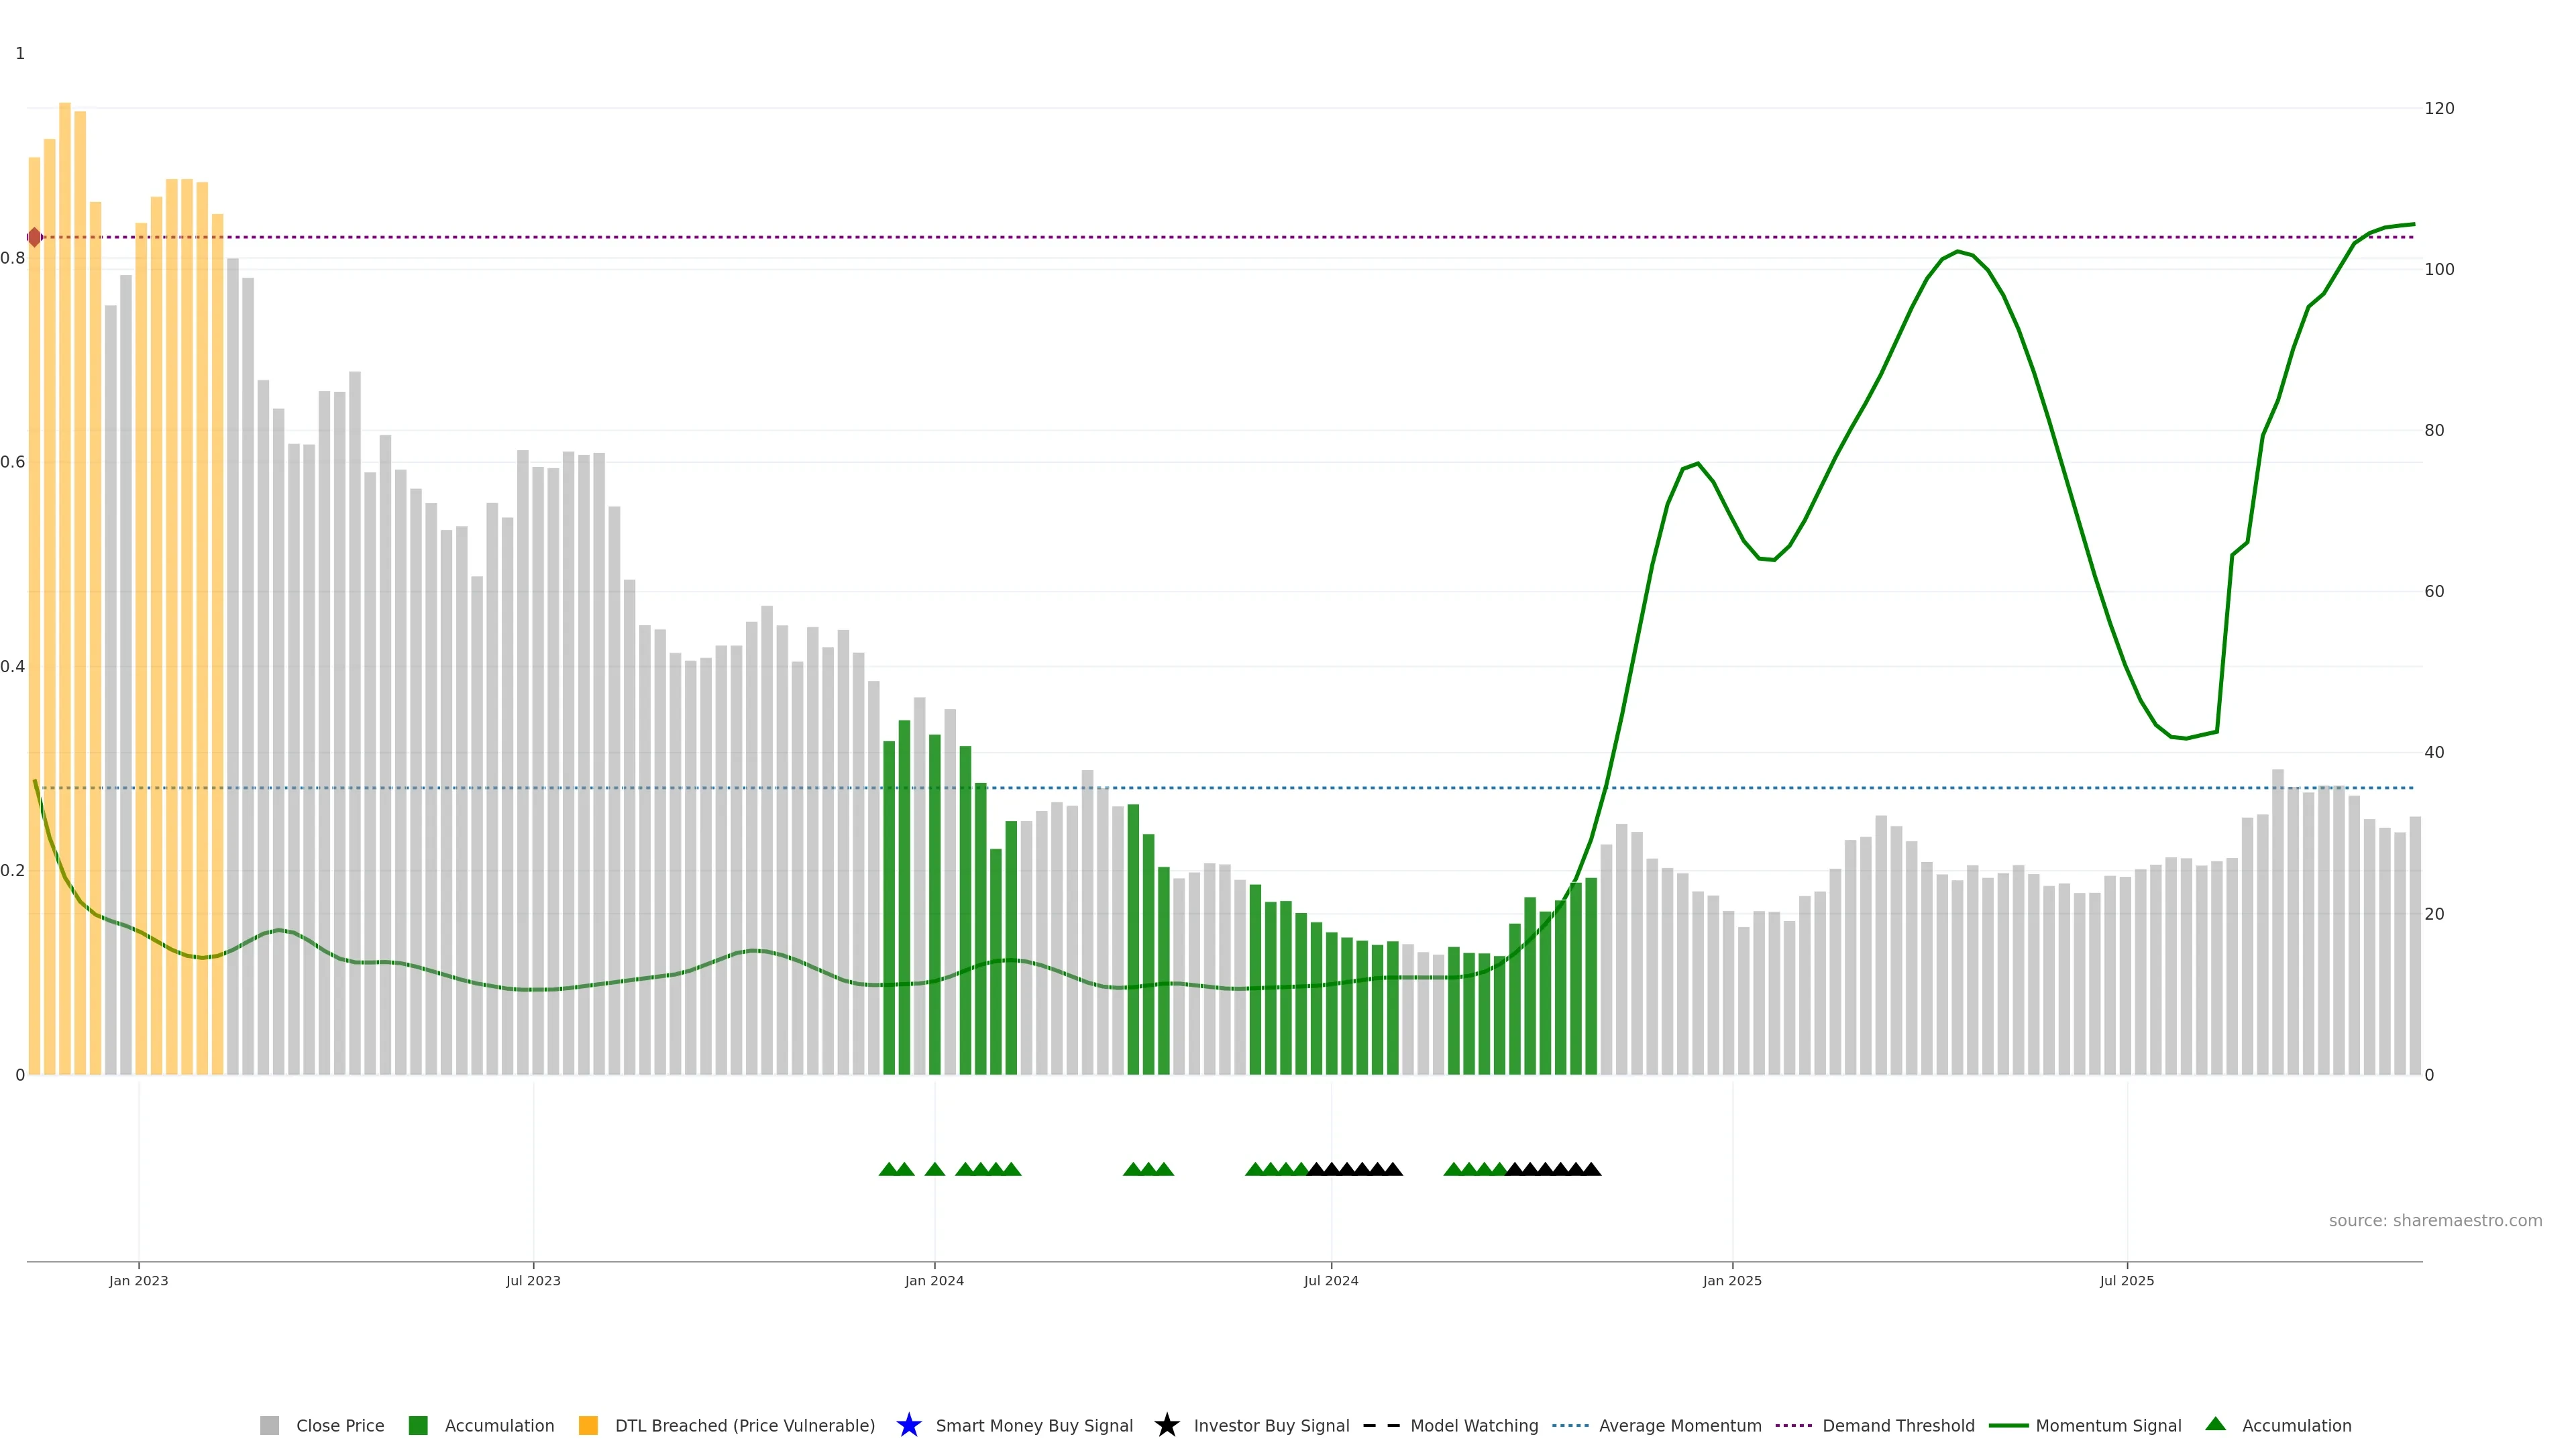Click the orange DTL Breached legend square
Viewport: 2576px width, 1449px height.
pos(588,1426)
